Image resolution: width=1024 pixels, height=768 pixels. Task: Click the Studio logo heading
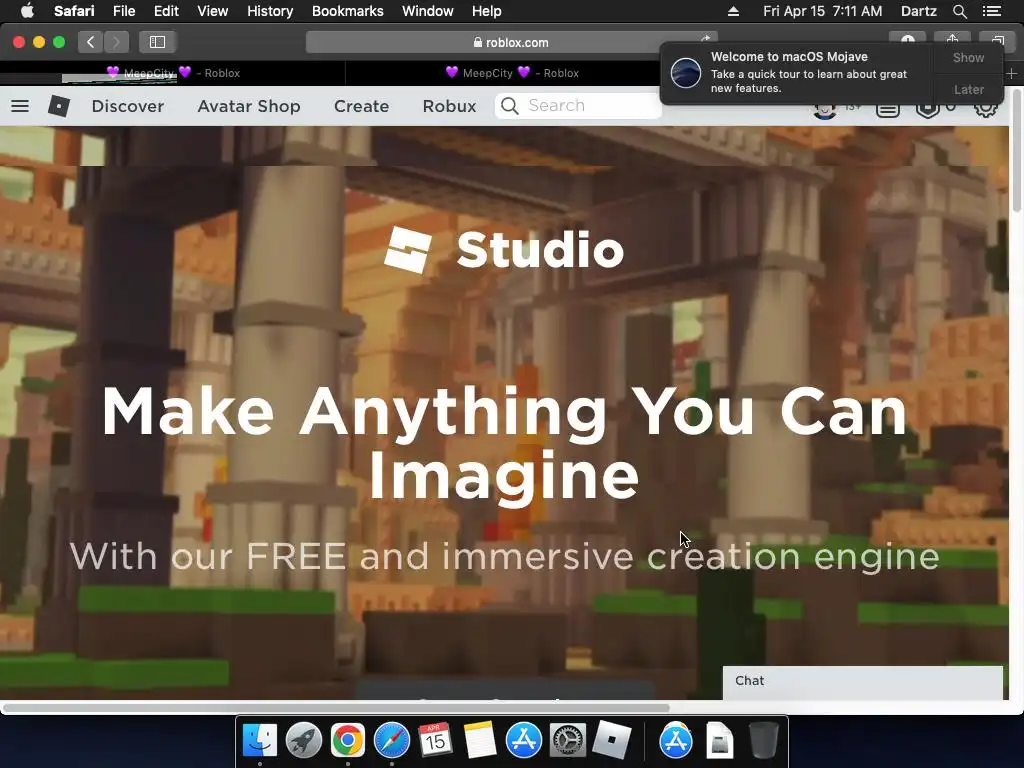(x=504, y=249)
